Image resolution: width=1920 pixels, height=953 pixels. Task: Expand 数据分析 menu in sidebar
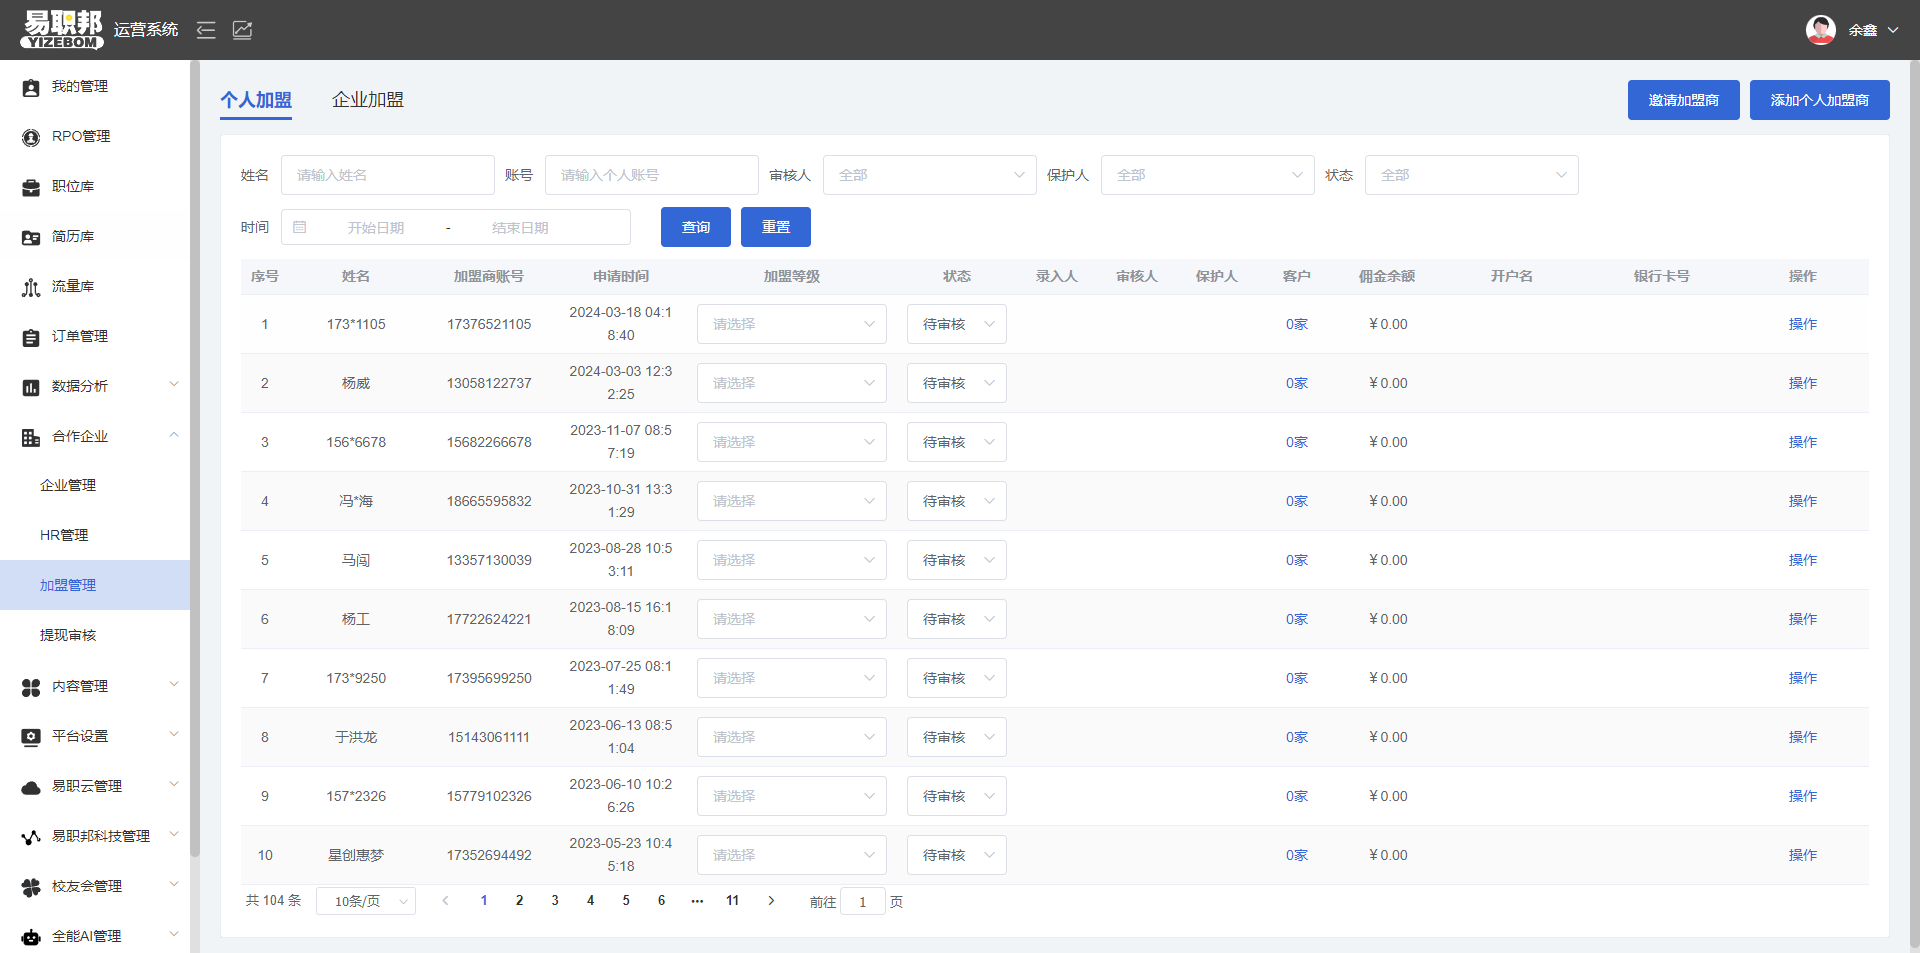[x=100, y=386]
